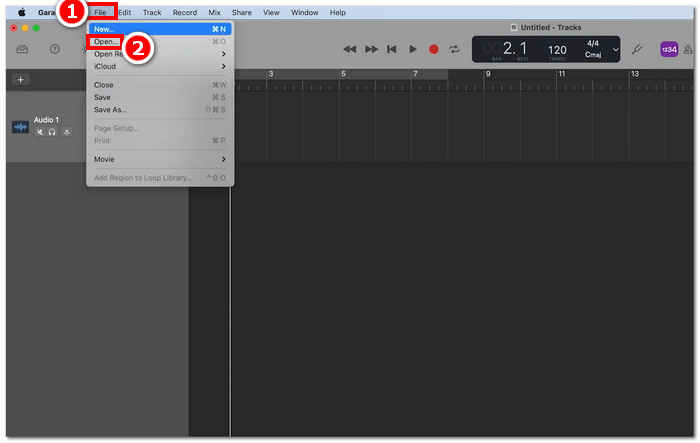Click the Audio 1 track name
The width and height of the screenshot is (700, 443).
46,120
